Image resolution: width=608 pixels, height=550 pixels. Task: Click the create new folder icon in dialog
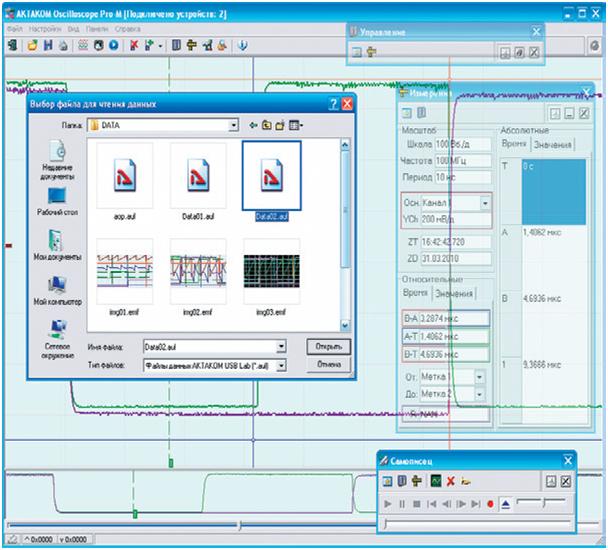pos(280,125)
